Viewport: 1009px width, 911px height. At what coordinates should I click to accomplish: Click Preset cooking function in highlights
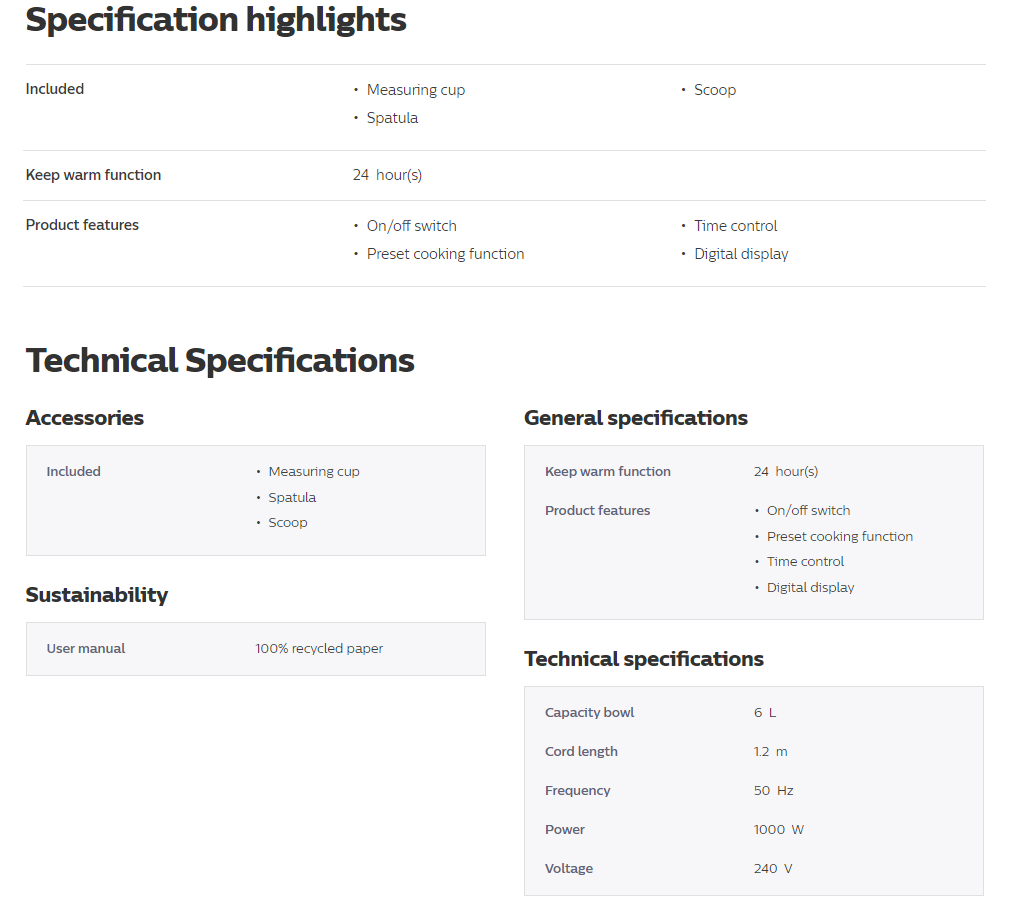(x=445, y=254)
